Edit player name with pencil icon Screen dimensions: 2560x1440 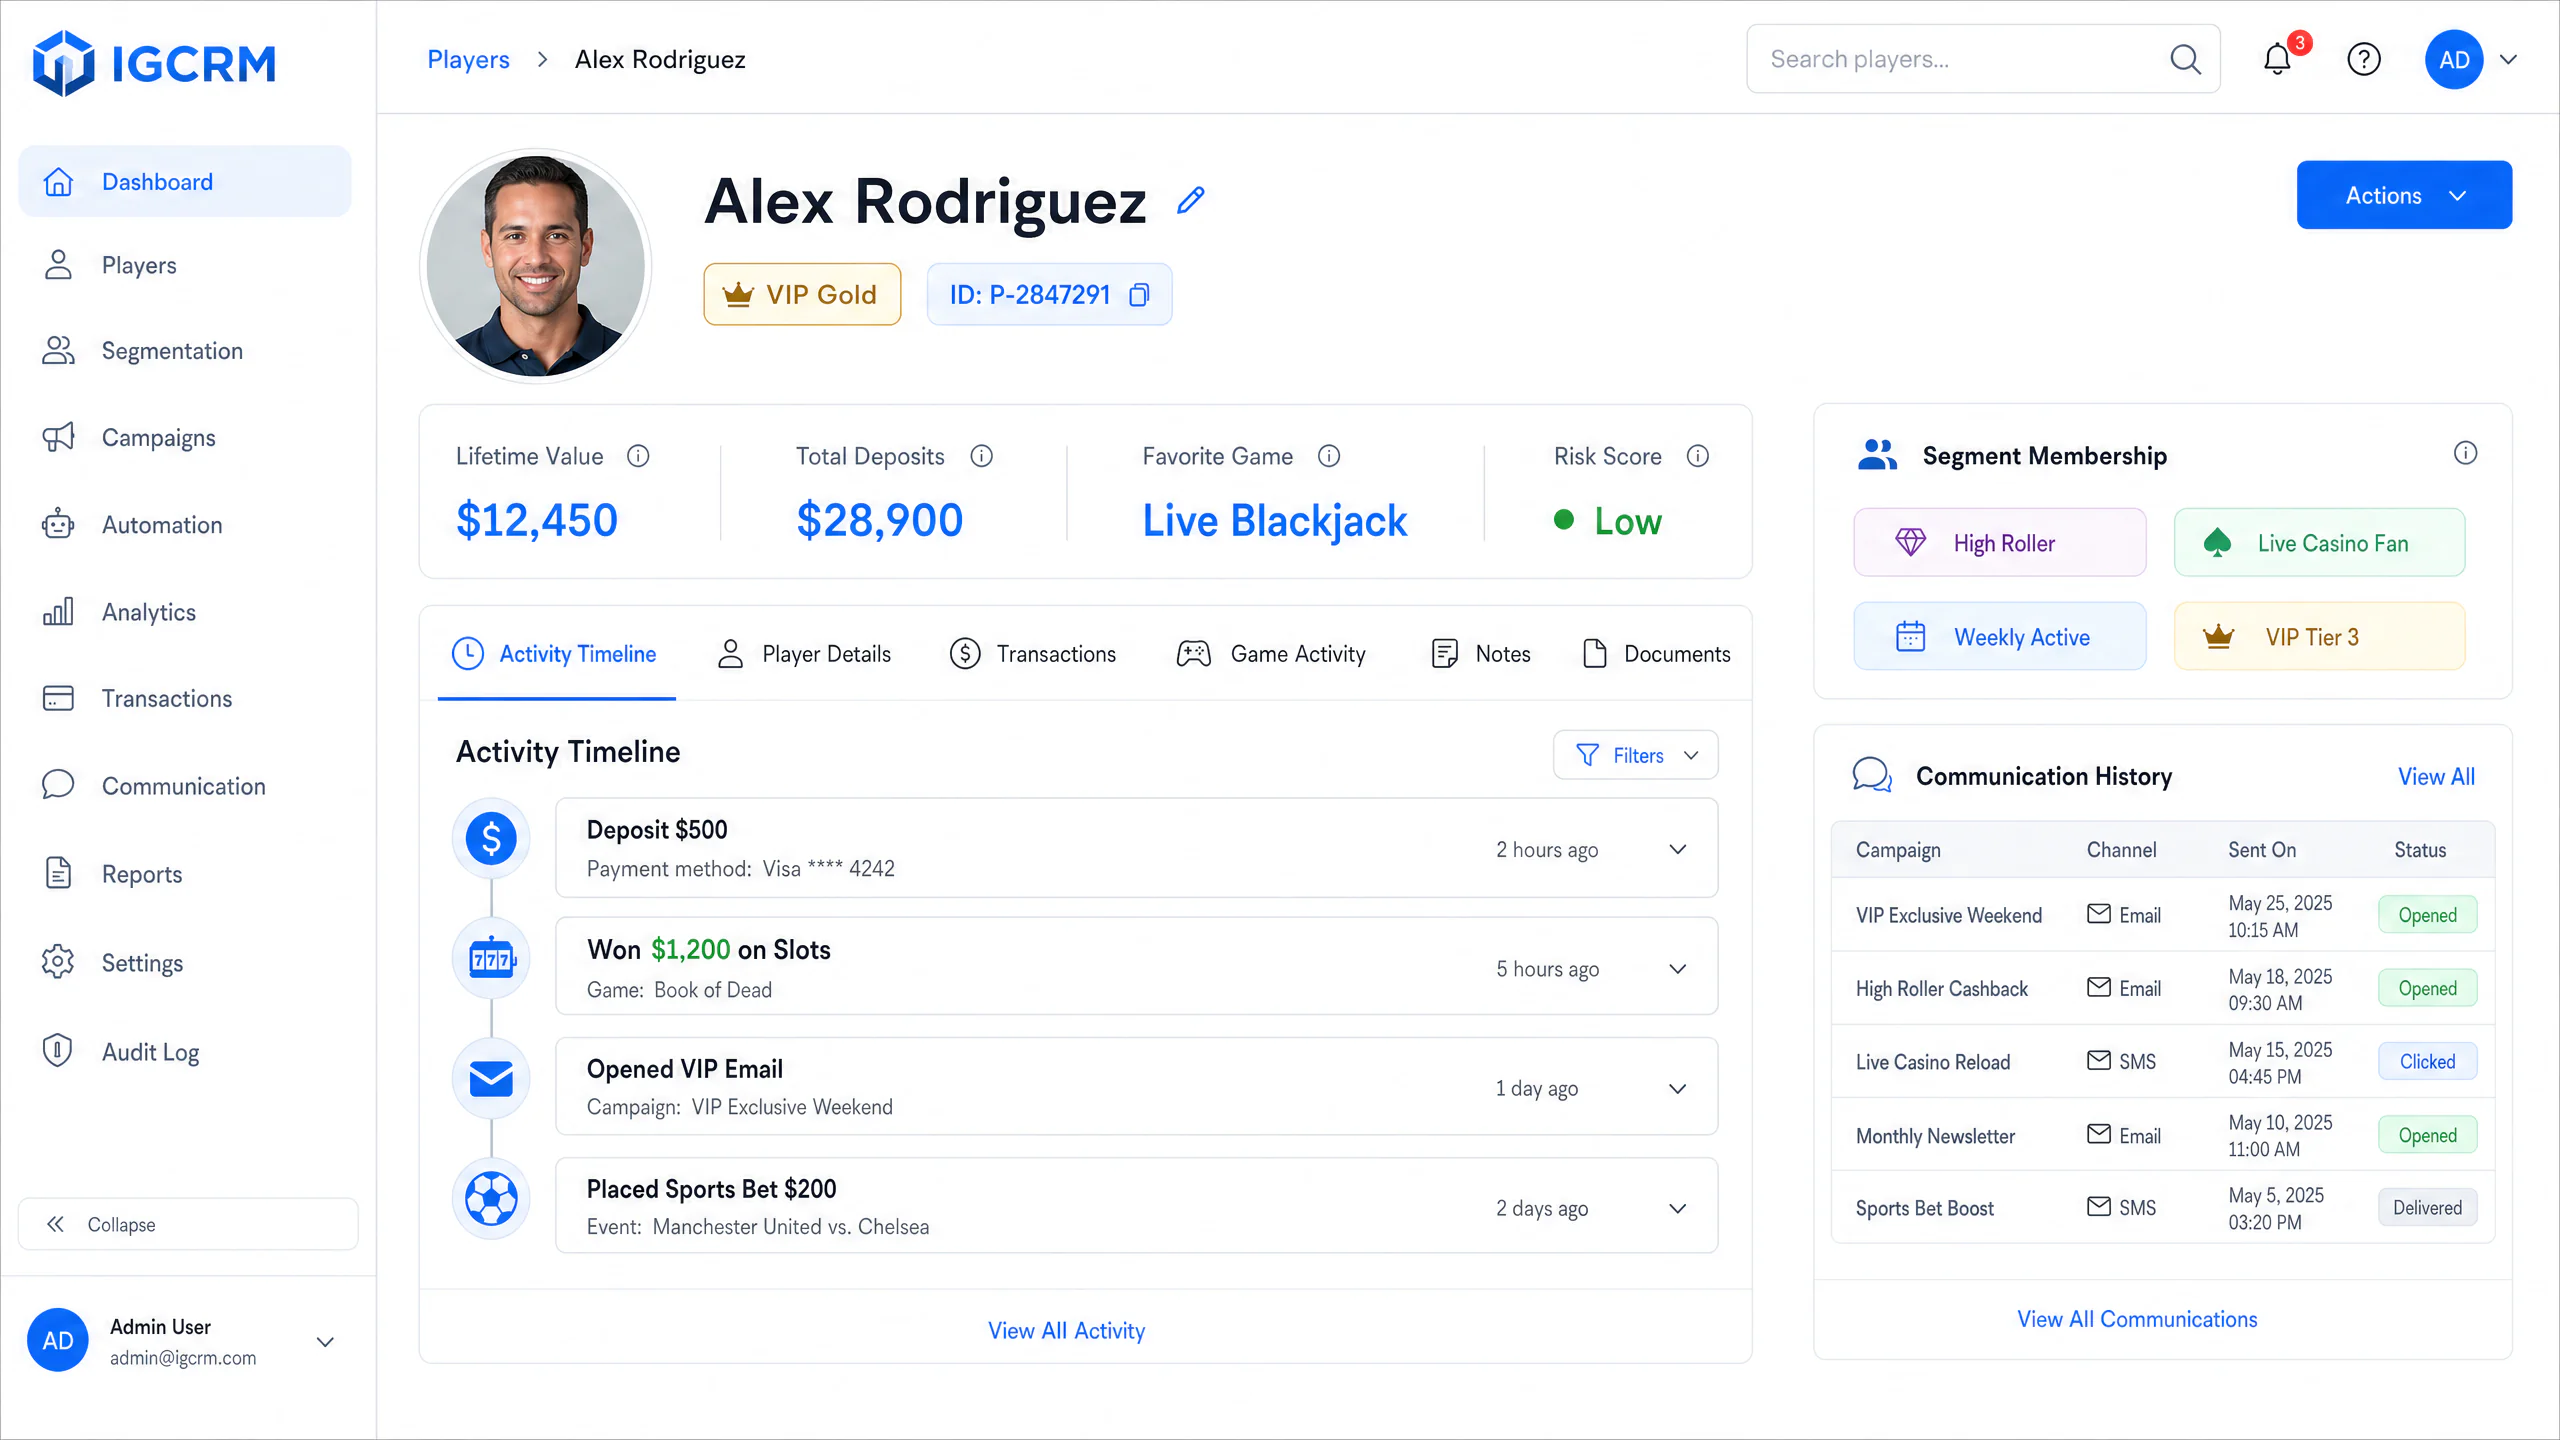coord(1191,201)
